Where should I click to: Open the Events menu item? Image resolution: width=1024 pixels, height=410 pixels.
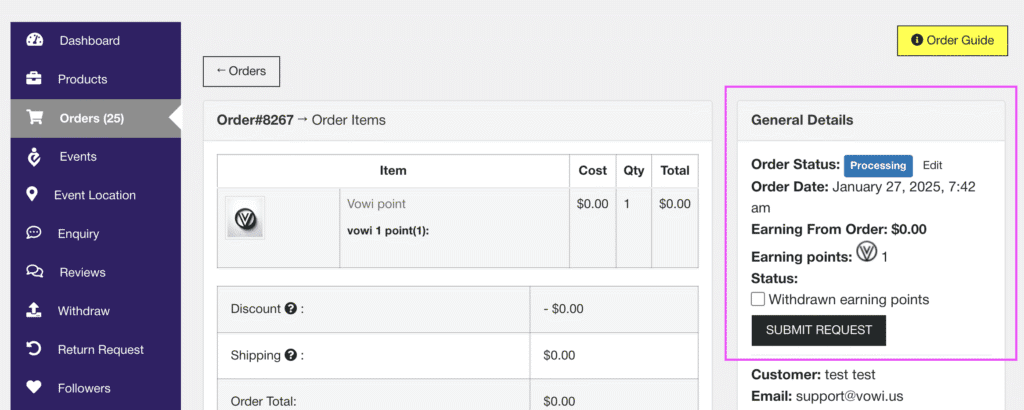[78, 156]
